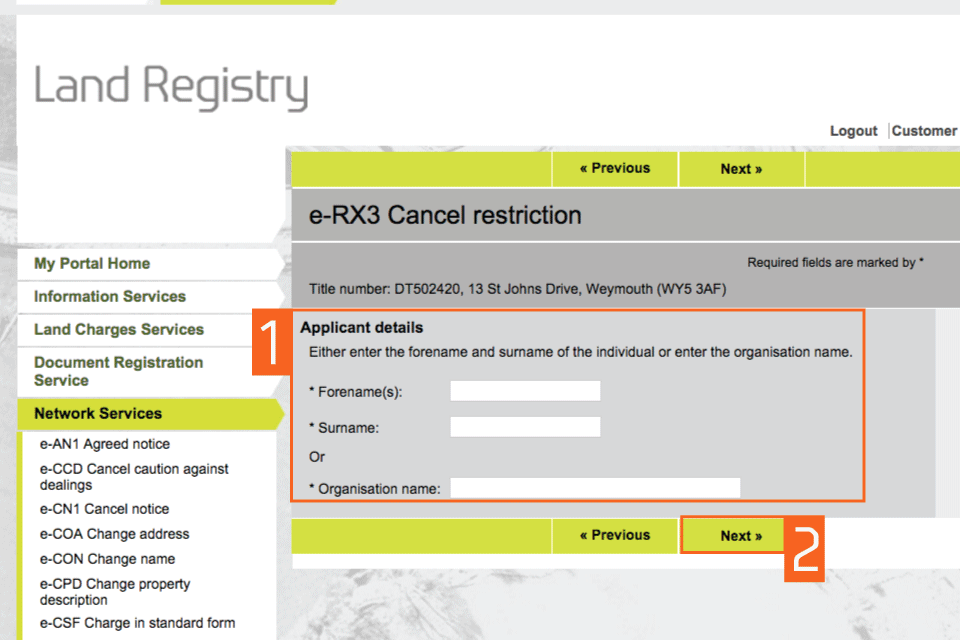Go to My Portal Home

[x=92, y=264]
